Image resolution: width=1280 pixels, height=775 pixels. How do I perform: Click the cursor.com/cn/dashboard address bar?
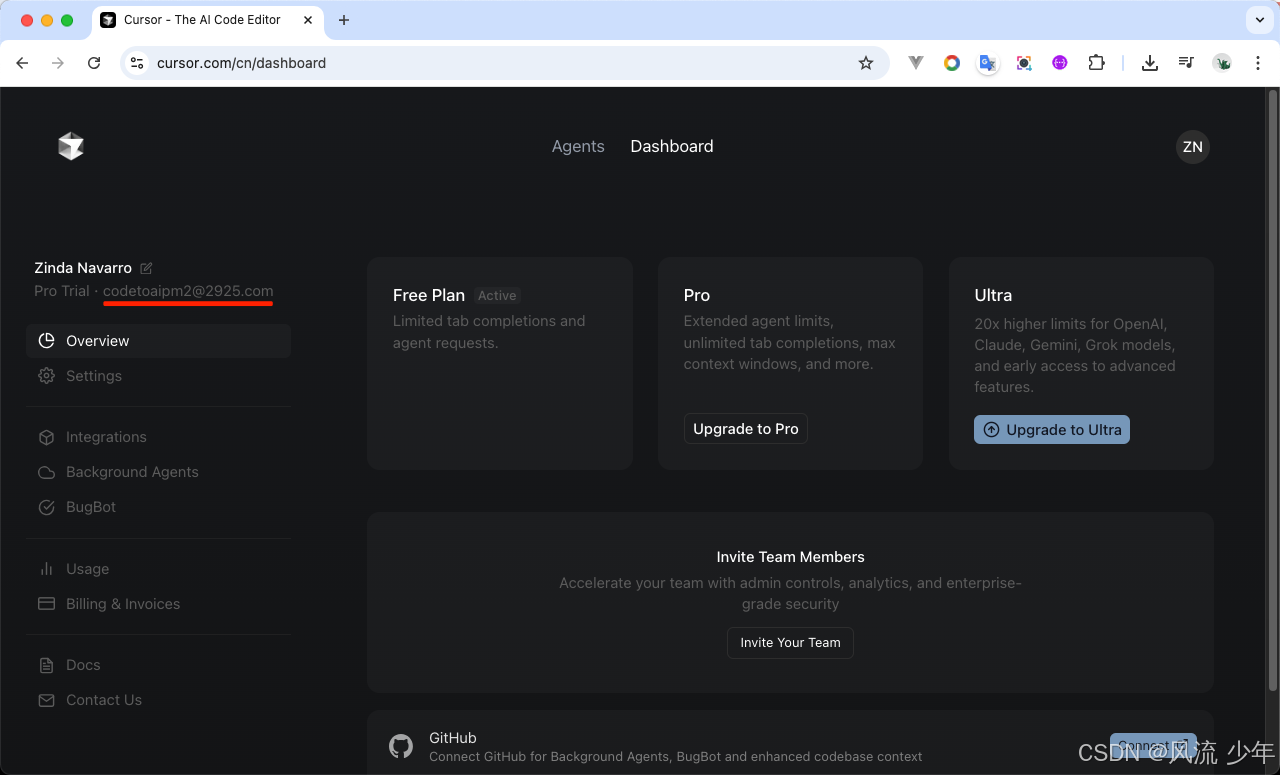505,63
